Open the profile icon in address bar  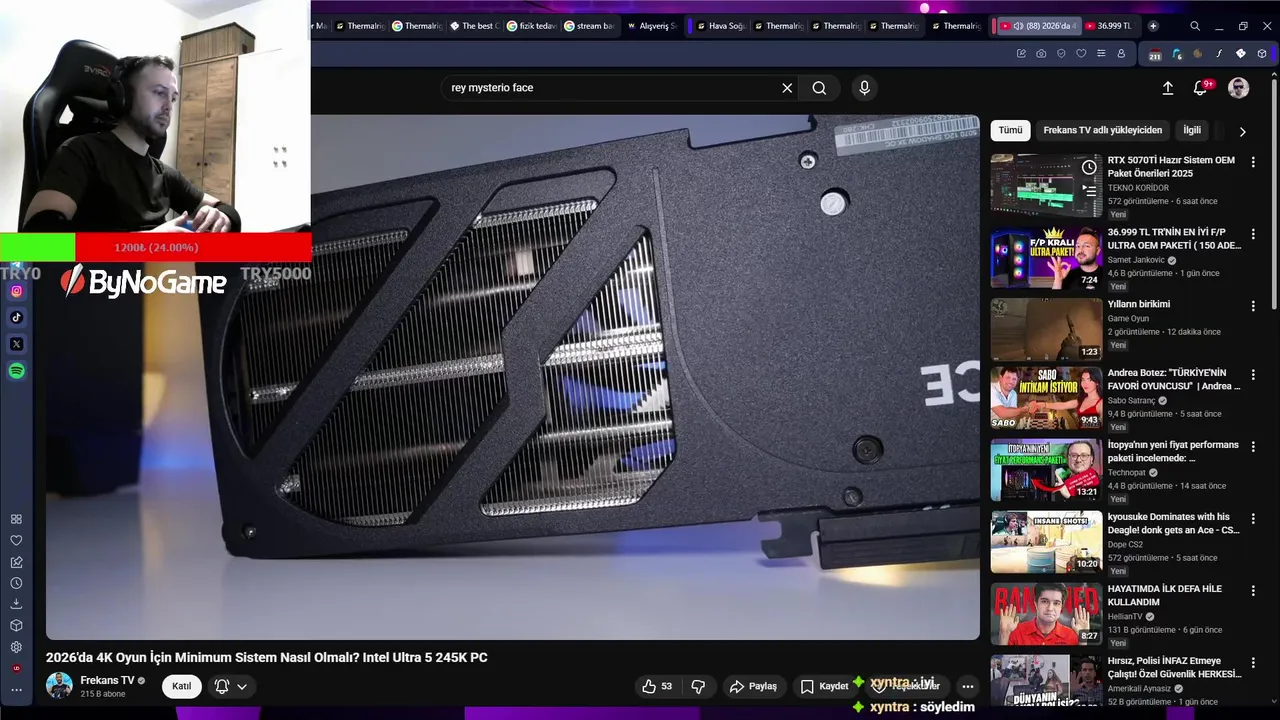tap(1121, 54)
